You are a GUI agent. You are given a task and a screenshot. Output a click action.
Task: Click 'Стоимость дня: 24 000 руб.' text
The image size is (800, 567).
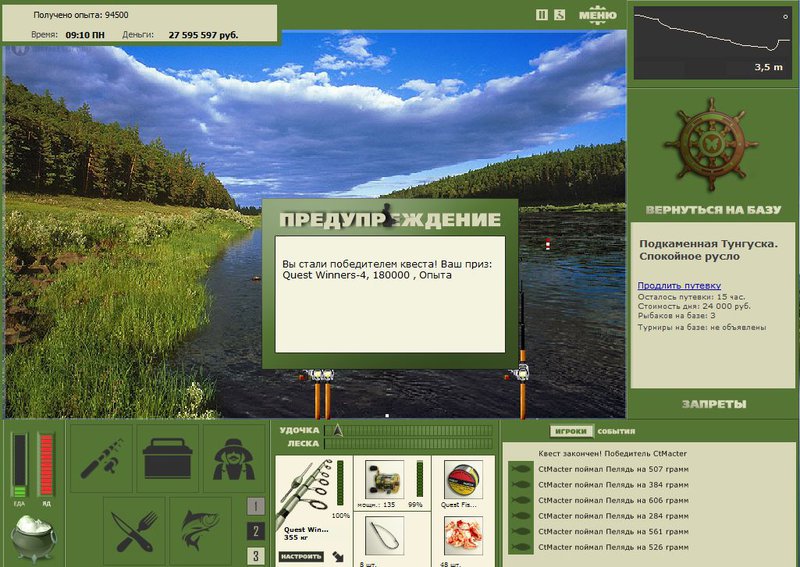click(x=694, y=306)
